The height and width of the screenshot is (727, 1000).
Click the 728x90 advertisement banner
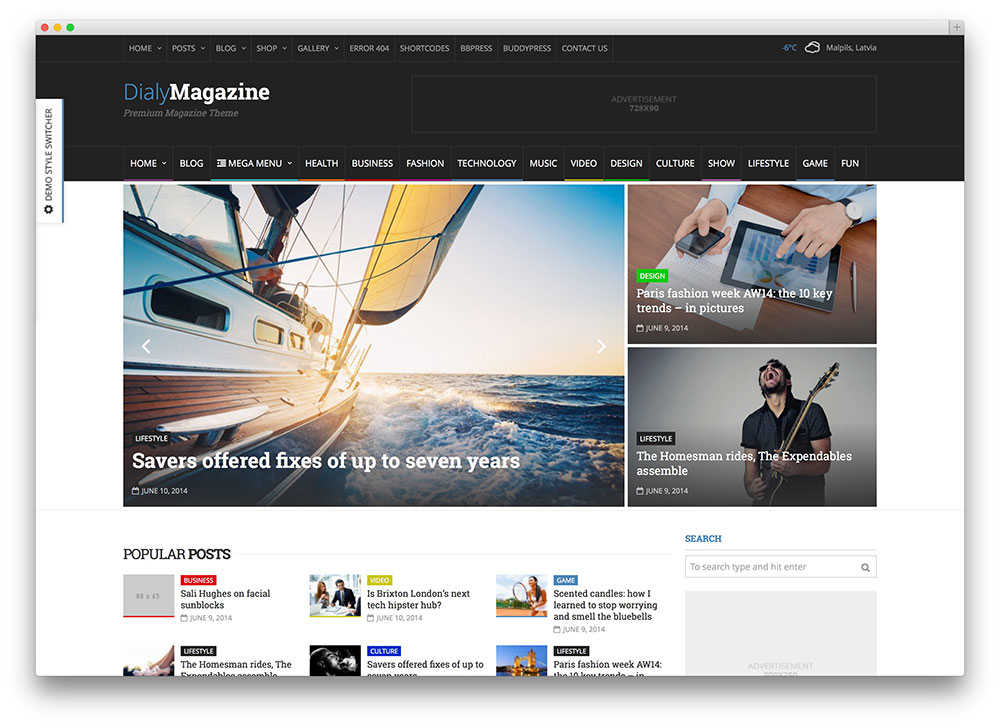643,104
